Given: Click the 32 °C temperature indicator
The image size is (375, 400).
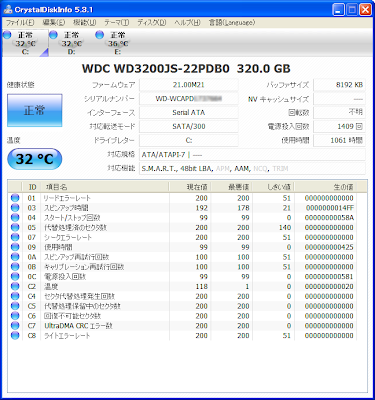Looking at the screenshot, I should [35, 159].
